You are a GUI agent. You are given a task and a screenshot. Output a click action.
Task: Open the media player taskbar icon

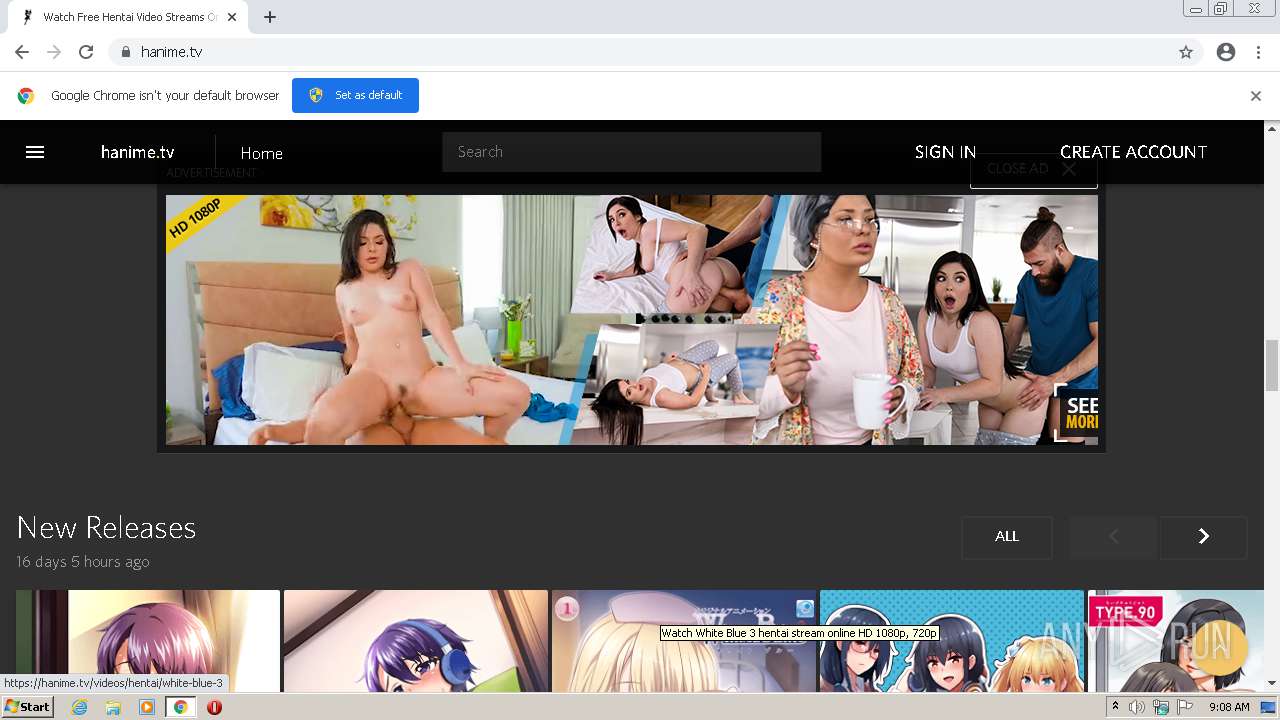coord(147,707)
